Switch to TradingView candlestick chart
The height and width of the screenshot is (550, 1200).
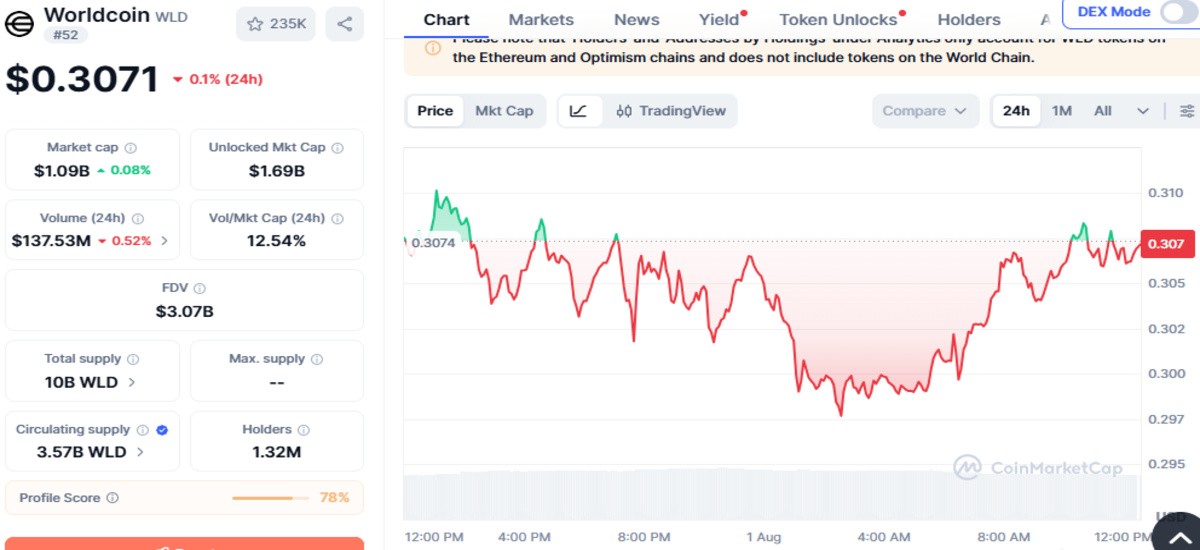(671, 111)
